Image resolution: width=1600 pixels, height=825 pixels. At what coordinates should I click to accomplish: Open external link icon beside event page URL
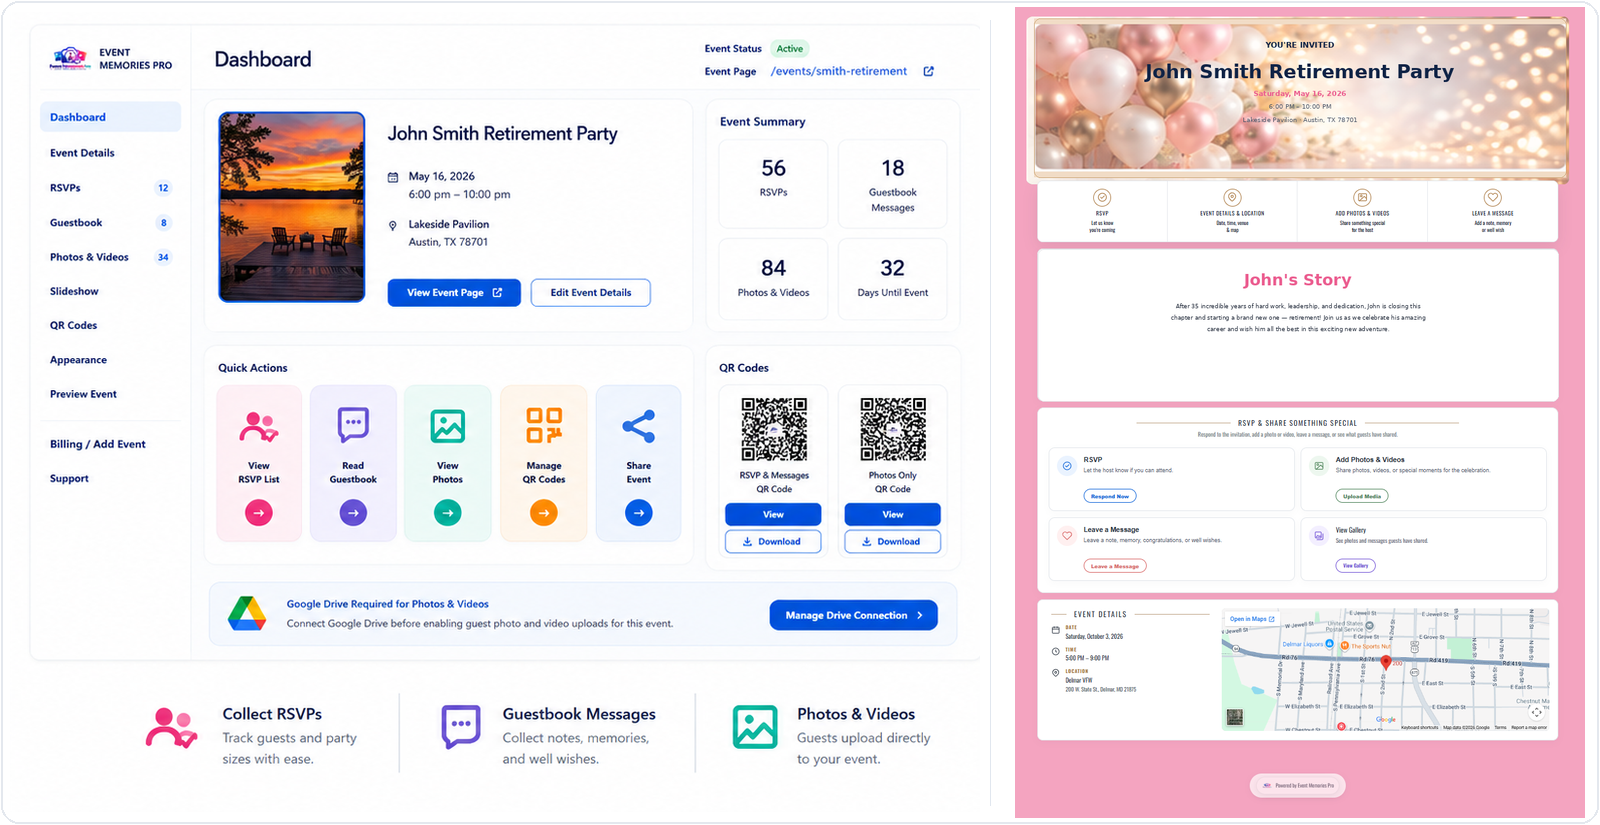pyautogui.click(x=928, y=71)
